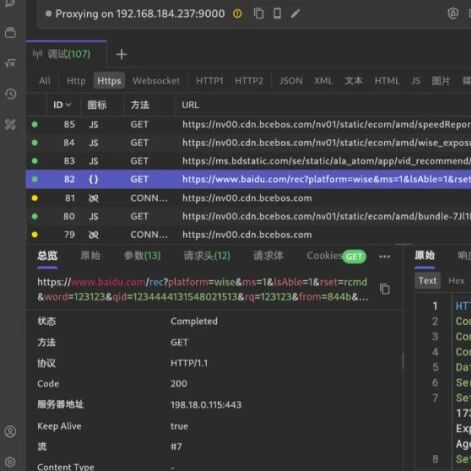Viewport: 471px width, 471px height.
Task: Click the pencil edit icon beside proxy address
Action: click(295, 14)
